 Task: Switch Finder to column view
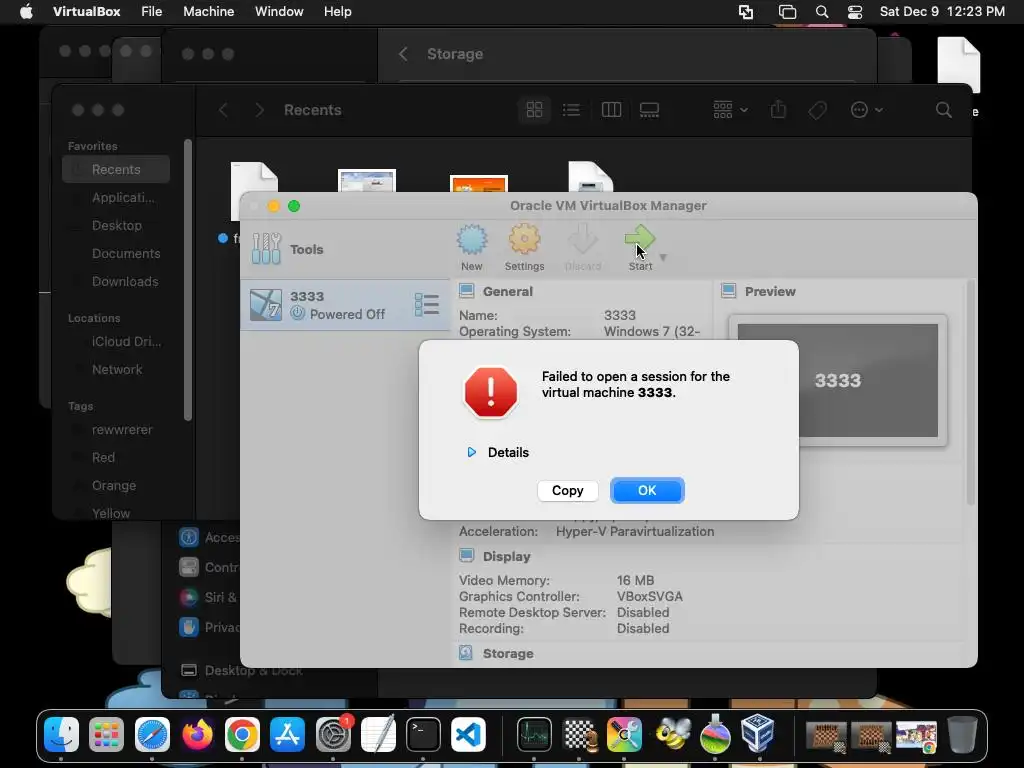pos(611,110)
